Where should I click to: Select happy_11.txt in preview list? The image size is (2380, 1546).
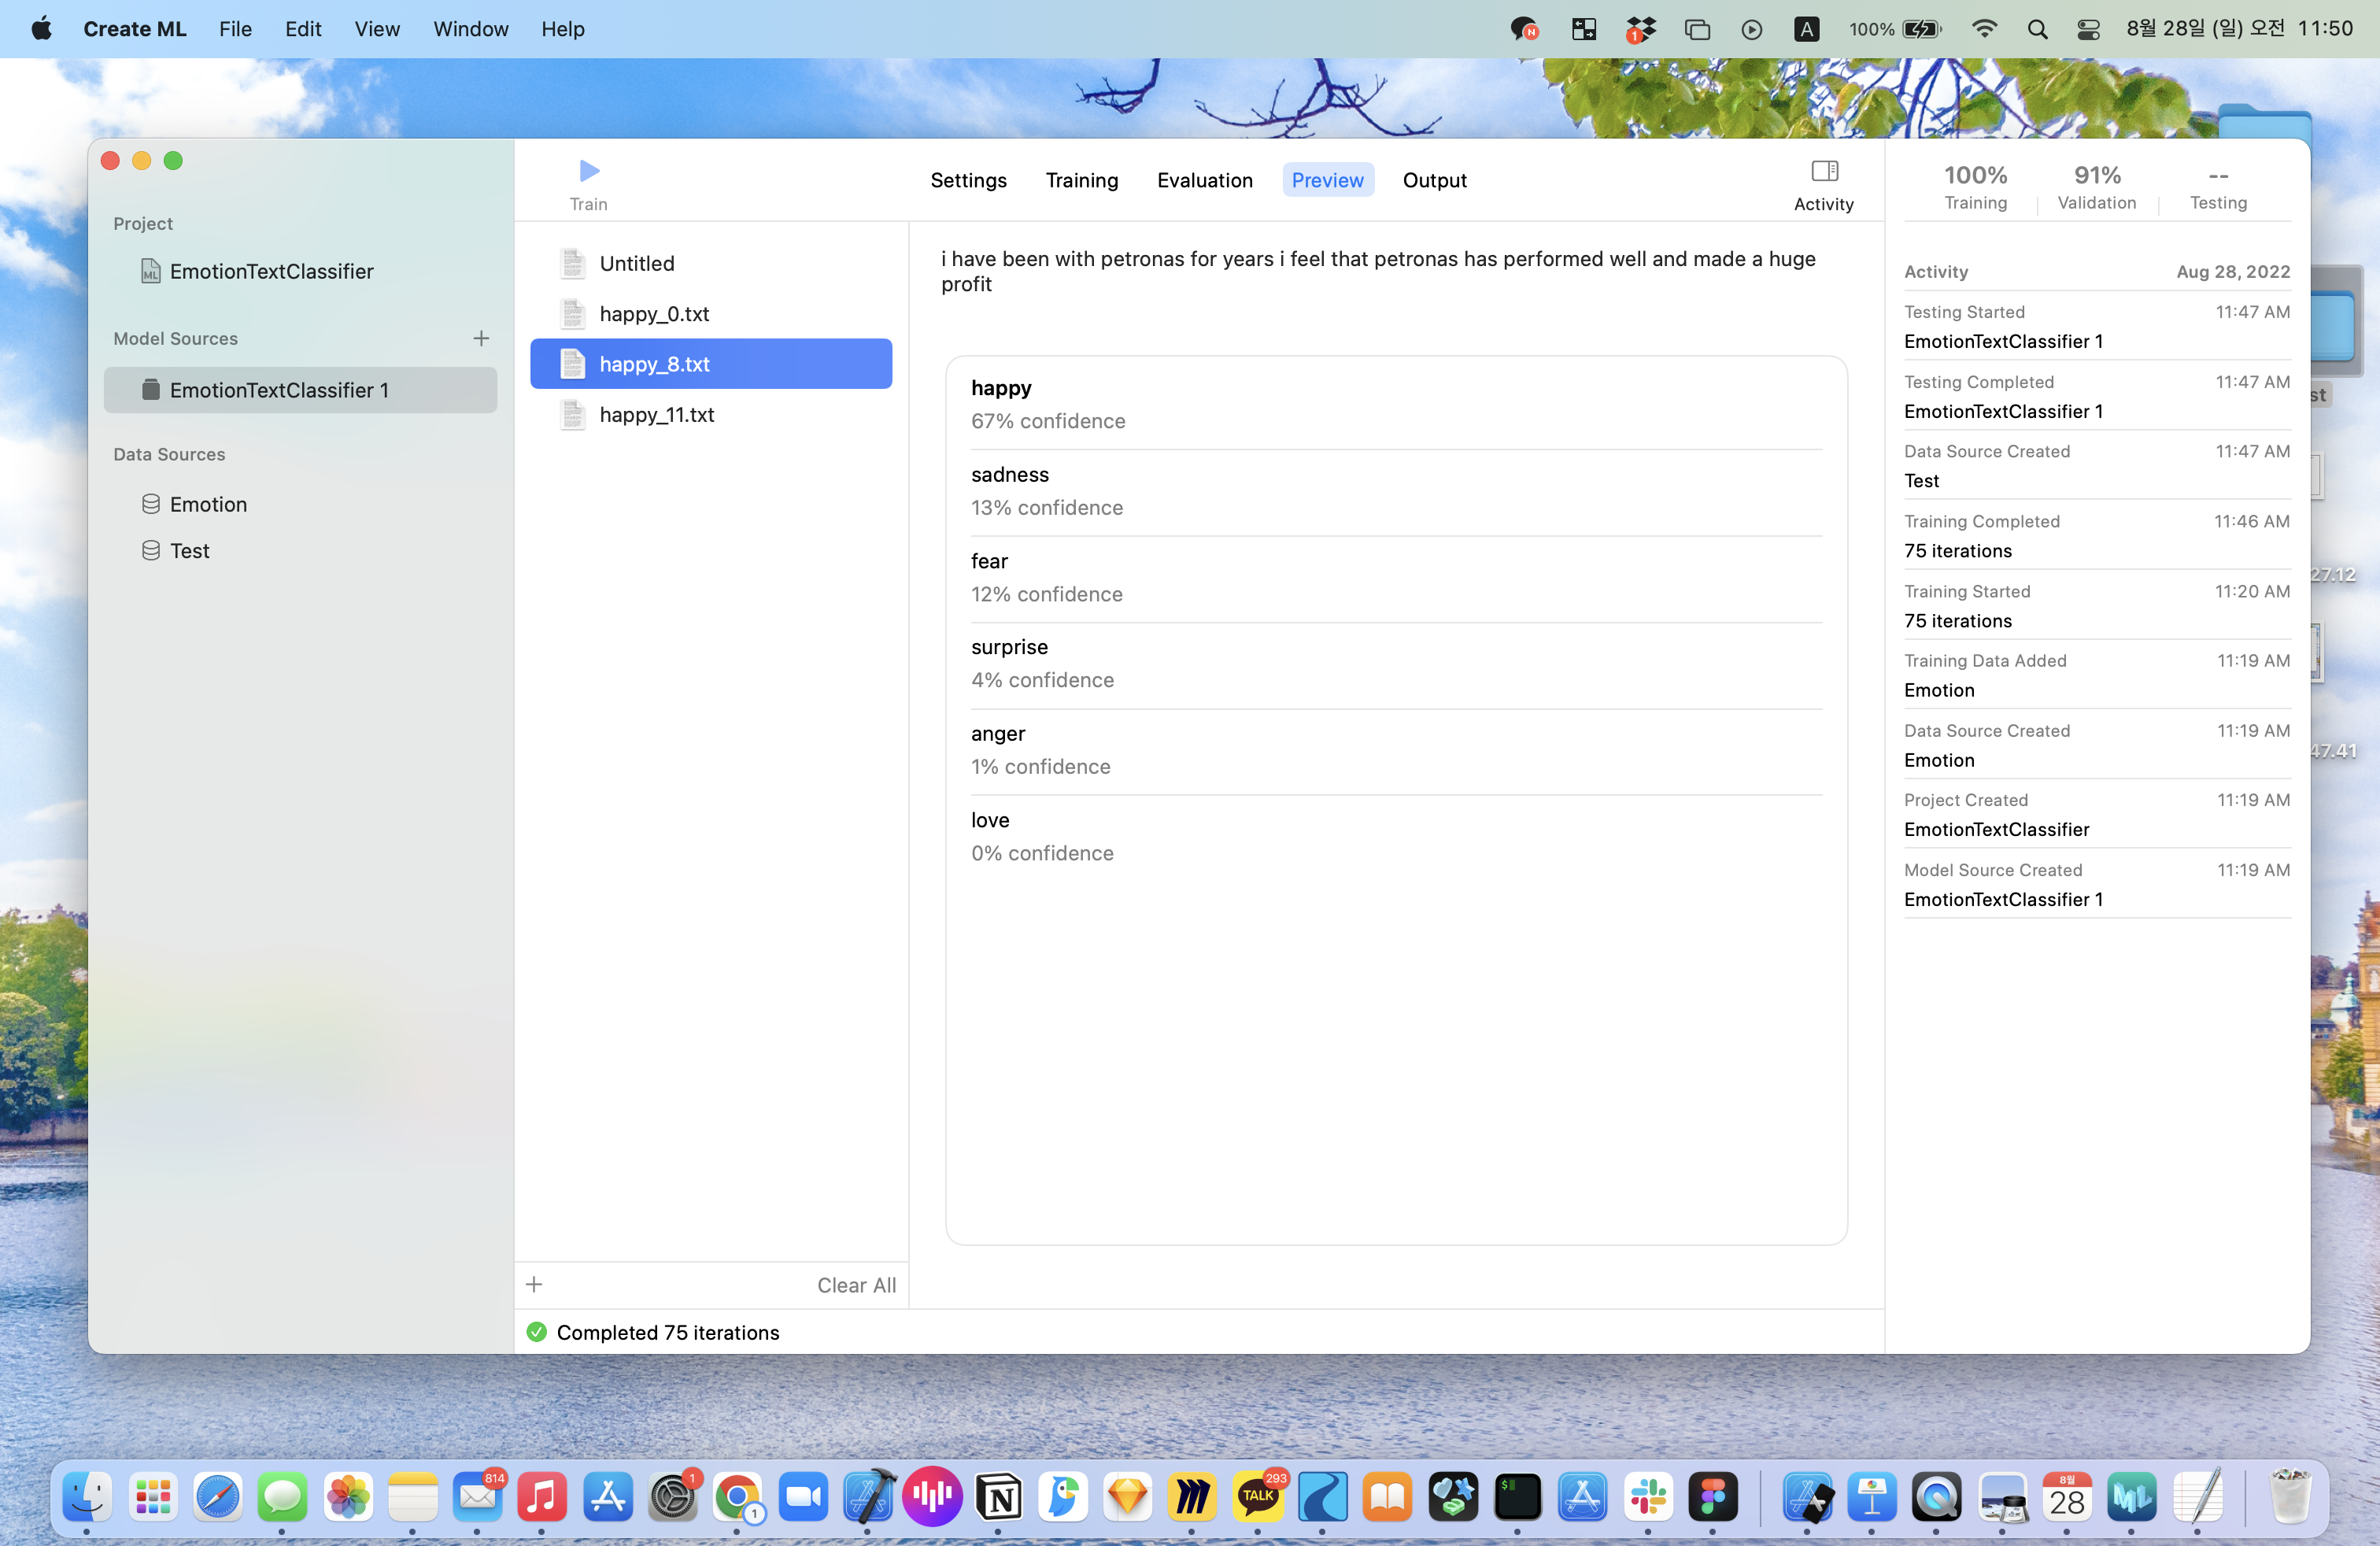pos(710,414)
